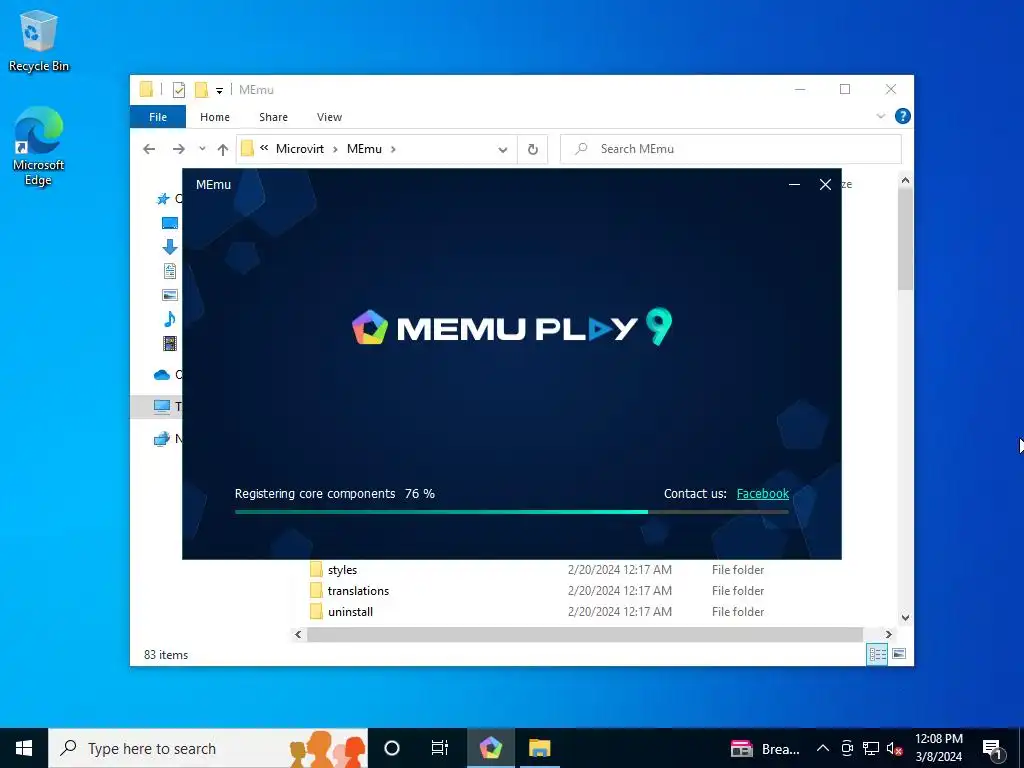This screenshot has height=768, width=1024.
Task: Open Downloads in navigation pane
Action: [170, 247]
